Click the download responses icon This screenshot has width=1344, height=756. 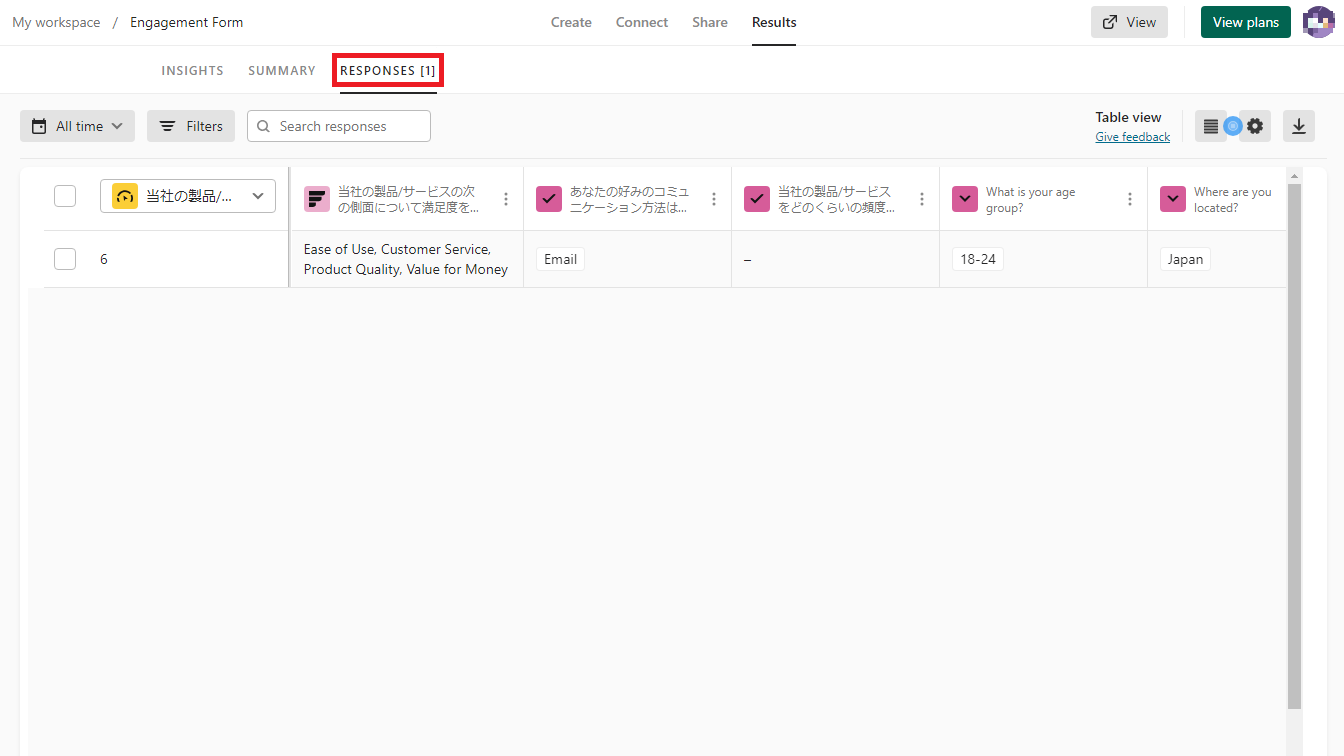click(x=1298, y=126)
